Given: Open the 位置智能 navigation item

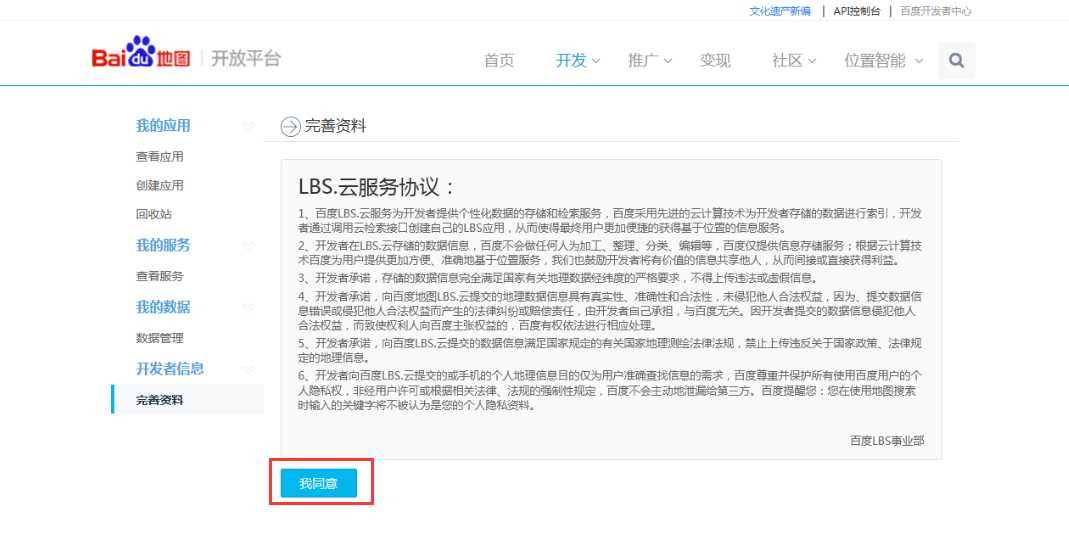Looking at the screenshot, I should [x=875, y=61].
